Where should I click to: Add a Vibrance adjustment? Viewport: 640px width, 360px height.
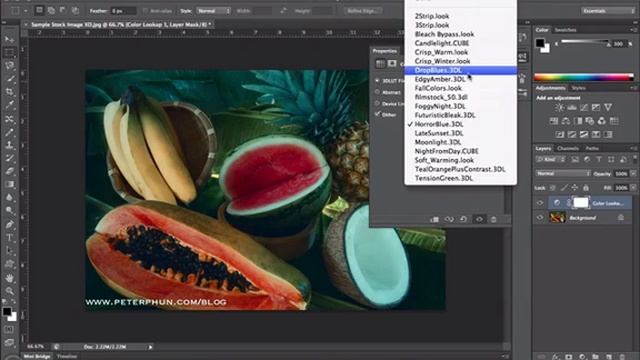[608, 107]
